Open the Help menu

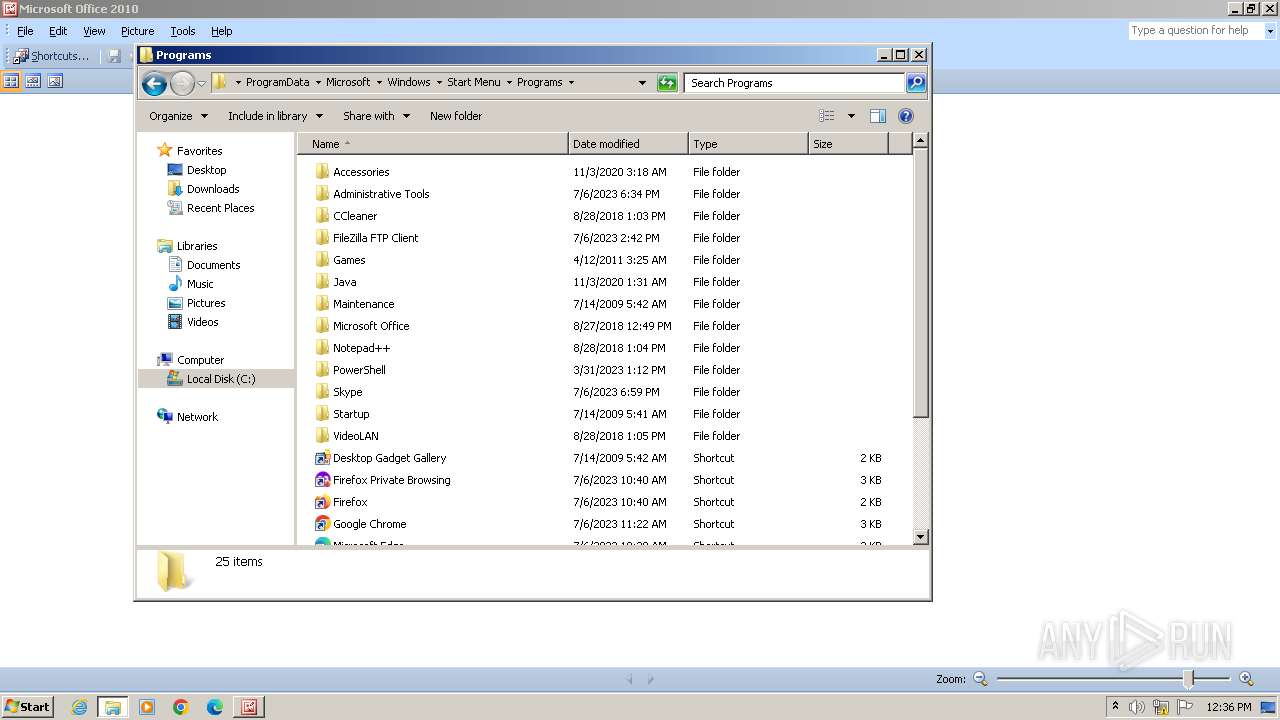click(222, 31)
